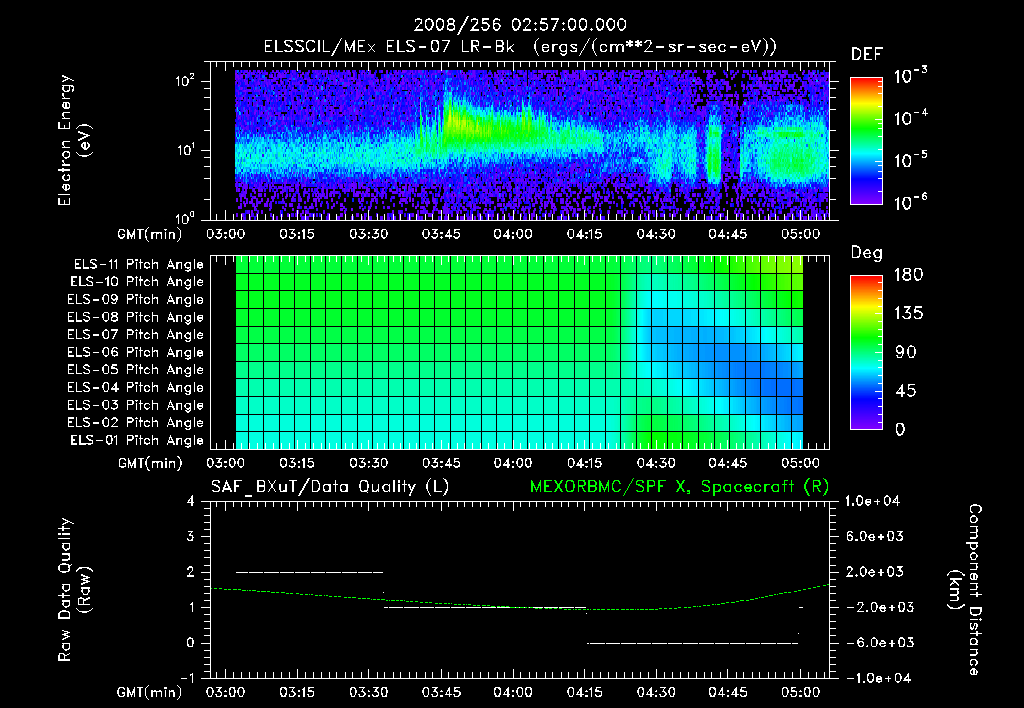Click 03:45 tick label under the spectrogram
This screenshot has height=708, width=1024.
click(441, 234)
